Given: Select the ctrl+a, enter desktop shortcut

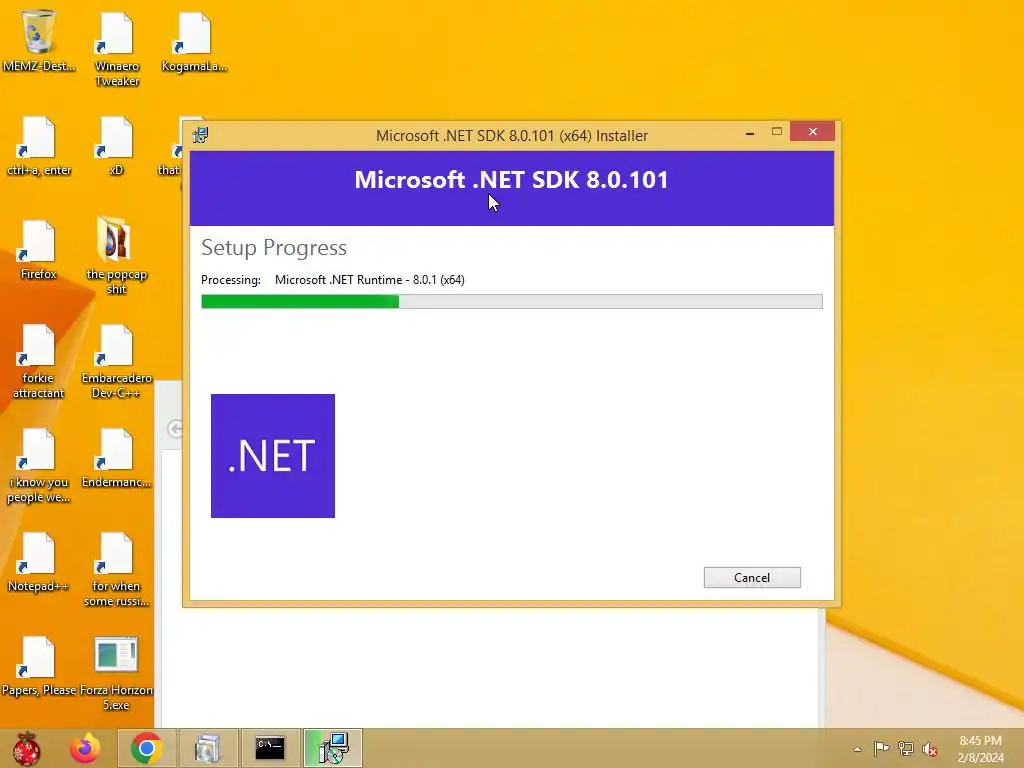Looking at the screenshot, I should click(x=39, y=146).
